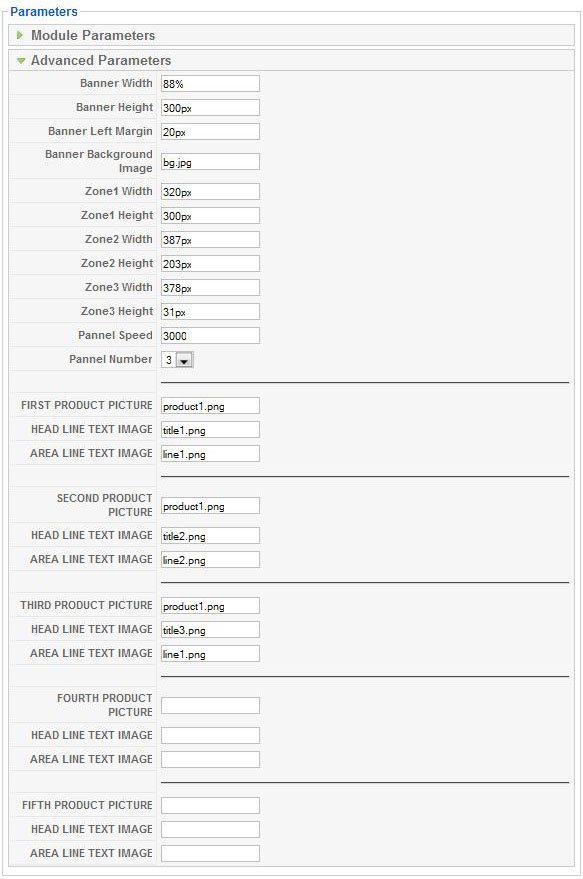
Task: Click the title2.png head line field
Action: point(210,535)
